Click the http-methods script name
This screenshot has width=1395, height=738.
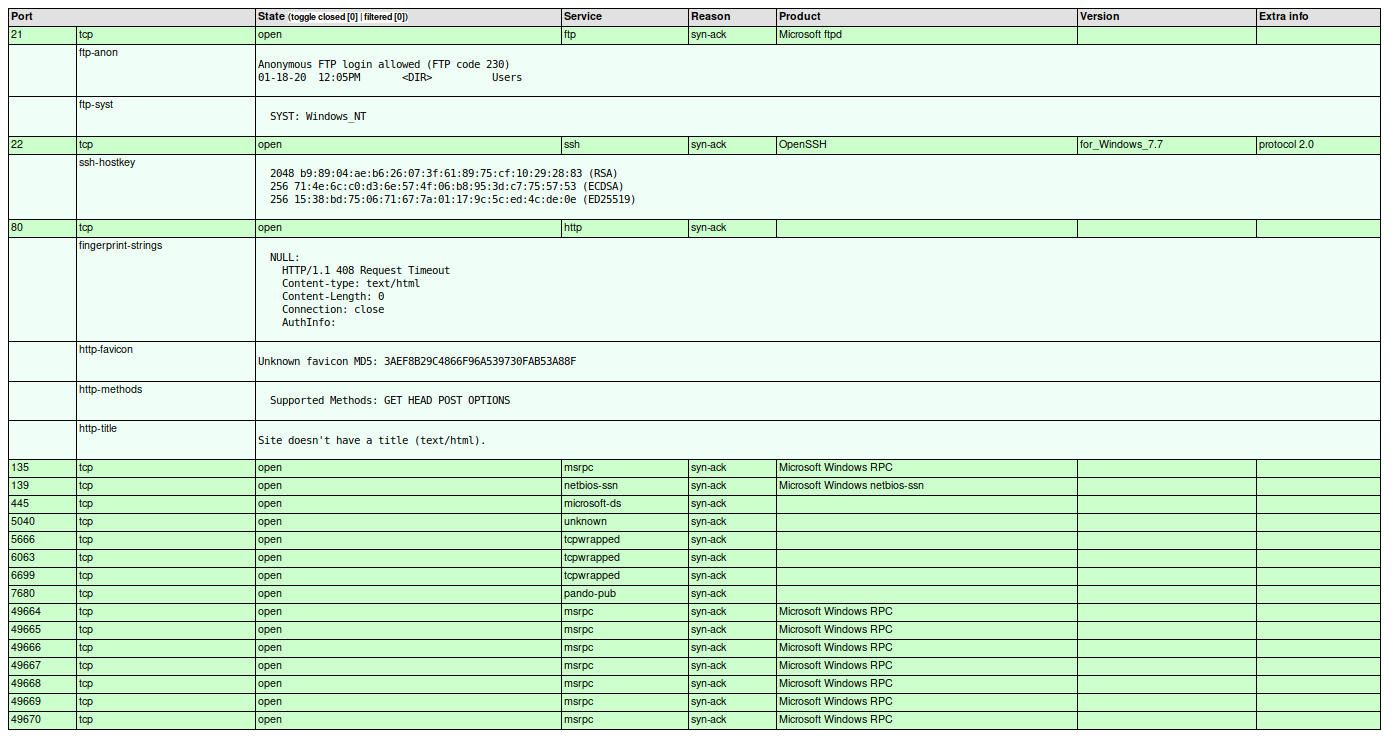(110, 389)
